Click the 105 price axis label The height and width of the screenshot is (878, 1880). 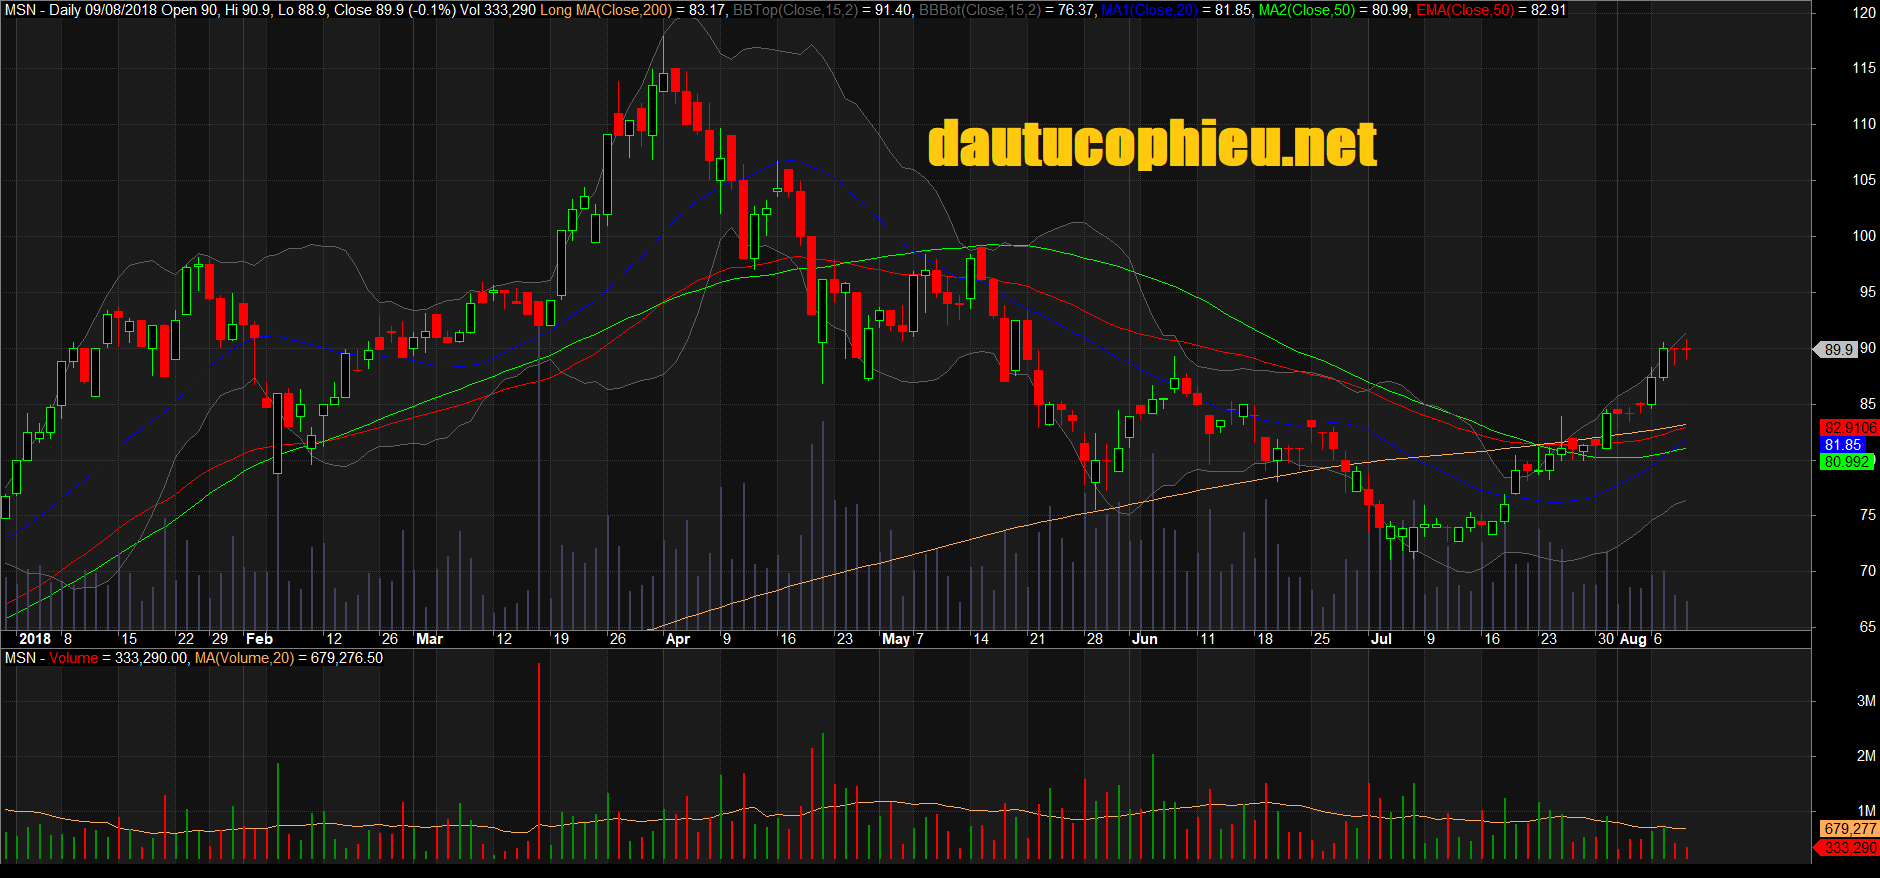pos(1864,180)
